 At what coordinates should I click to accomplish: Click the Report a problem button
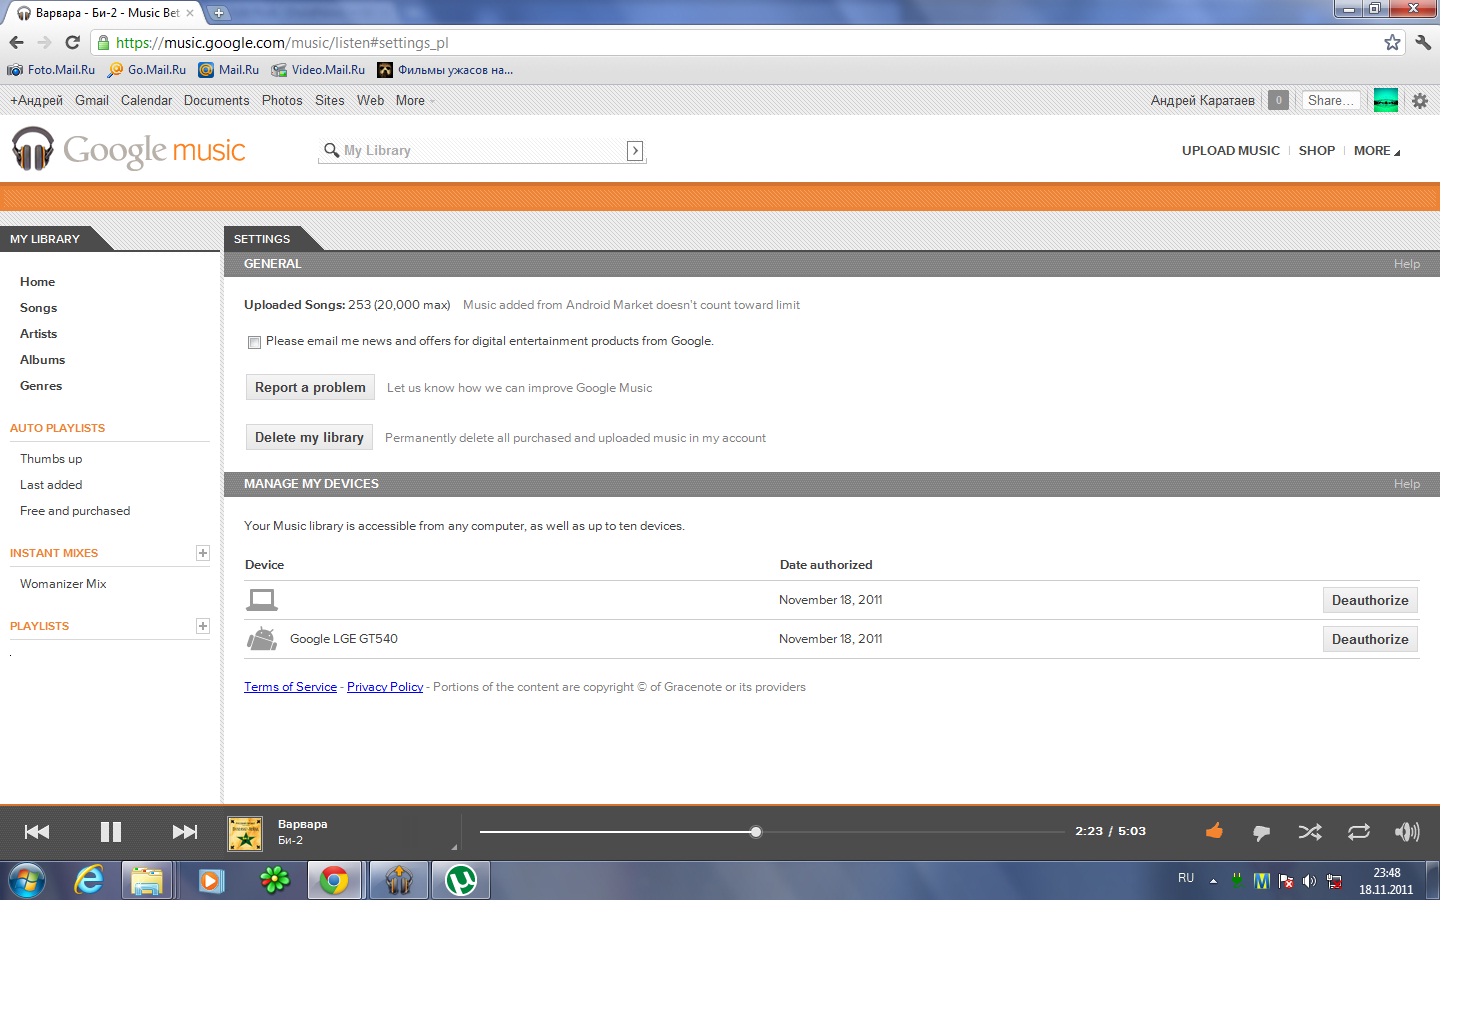click(310, 387)
